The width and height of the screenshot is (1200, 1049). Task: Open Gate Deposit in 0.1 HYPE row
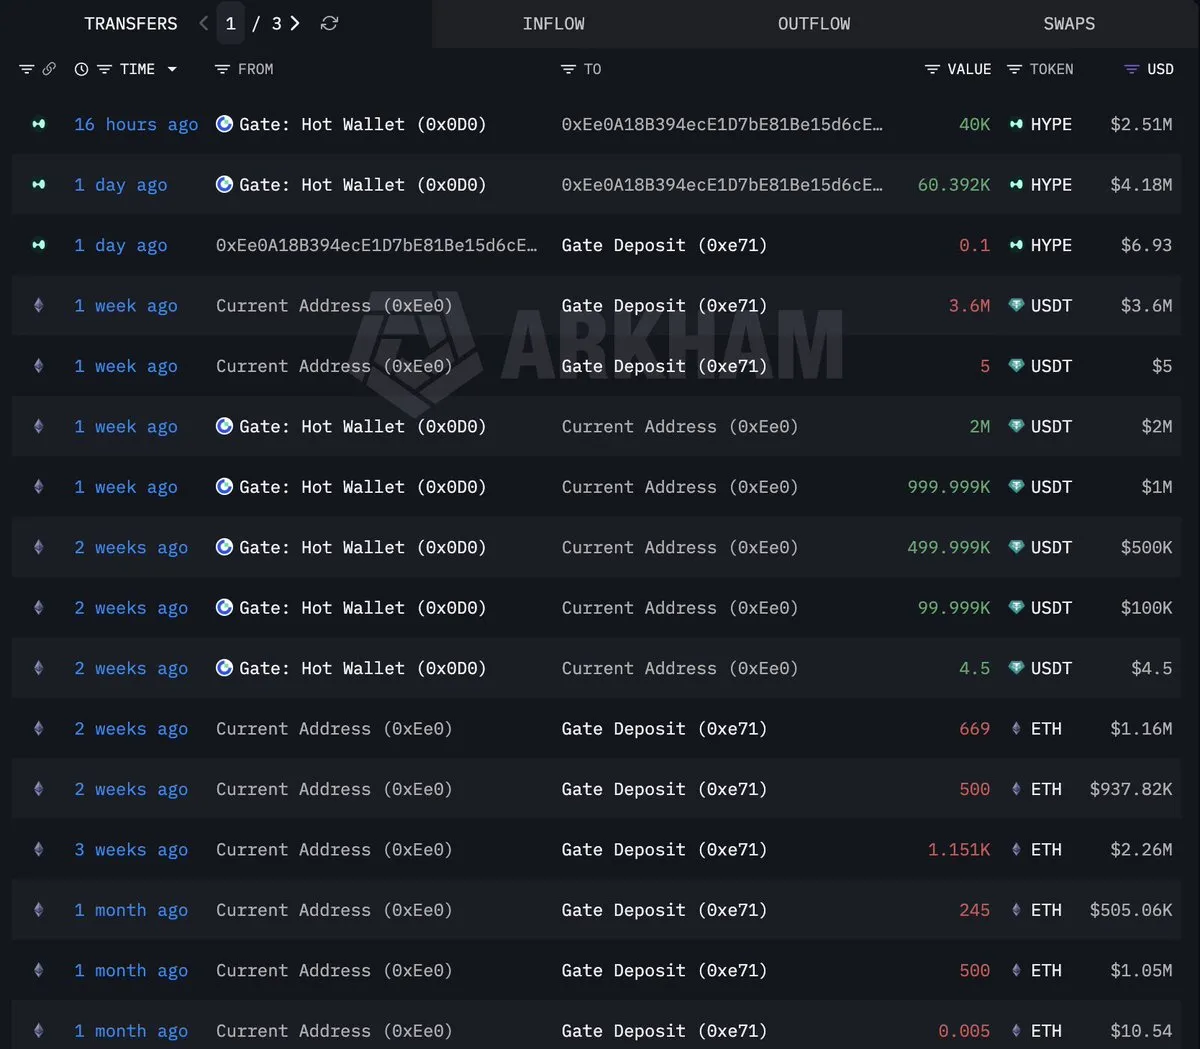coord(664,245)
